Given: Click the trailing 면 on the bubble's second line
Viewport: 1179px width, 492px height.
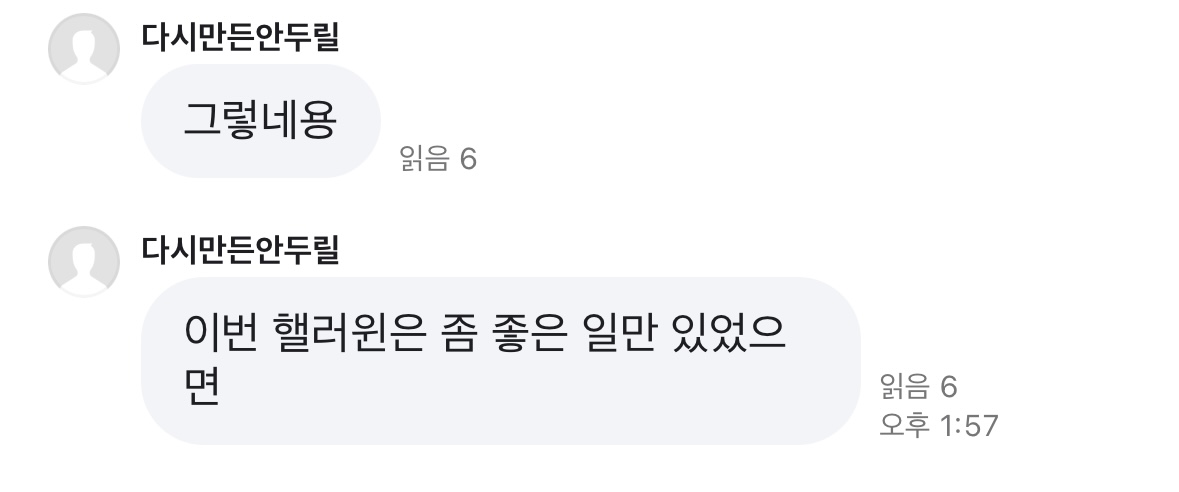Looking at the screenshot, I should click(x=202, y=387).
